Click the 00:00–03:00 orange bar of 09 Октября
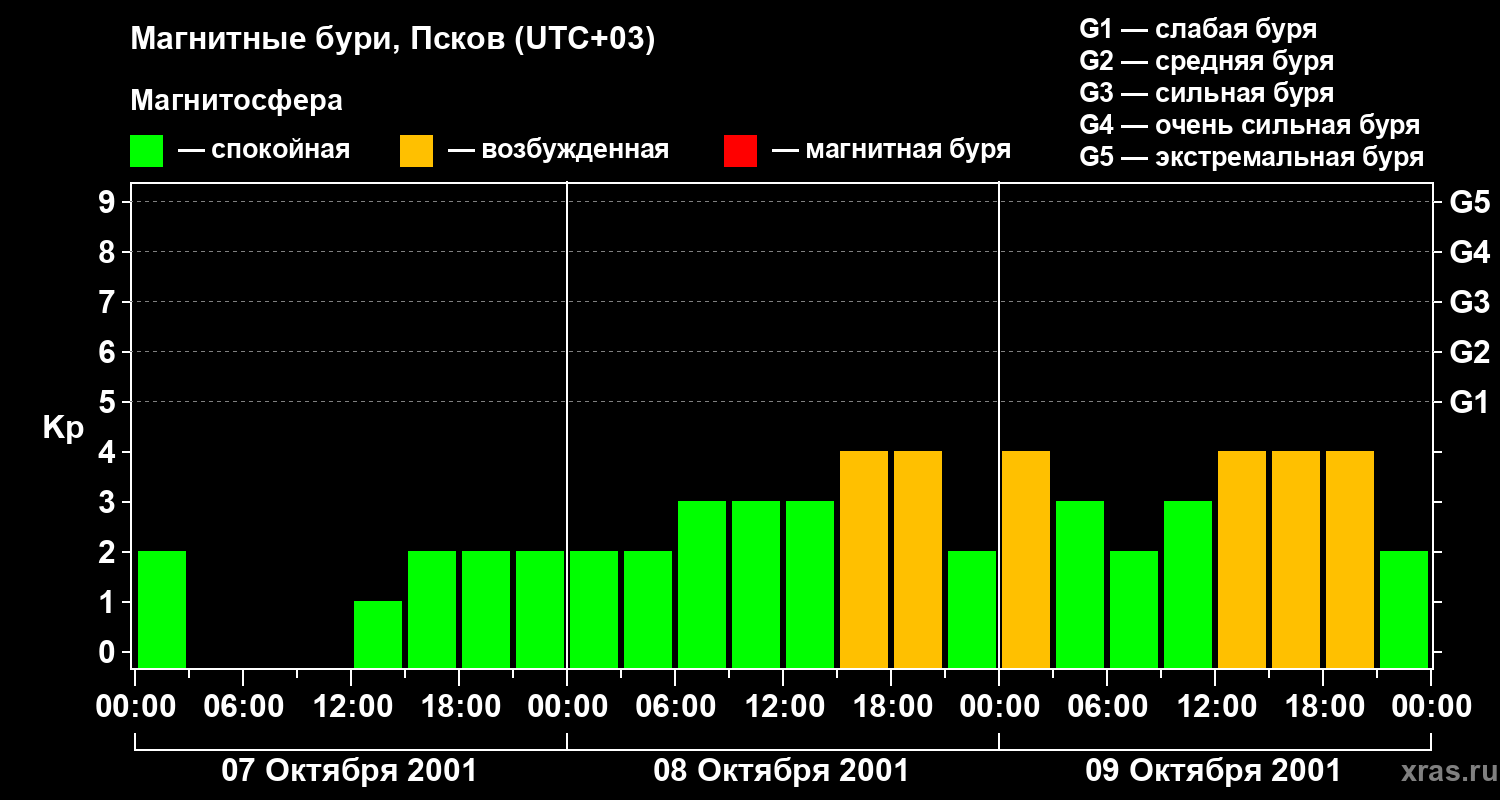The image size is (1500, 800). point(1026,559)
